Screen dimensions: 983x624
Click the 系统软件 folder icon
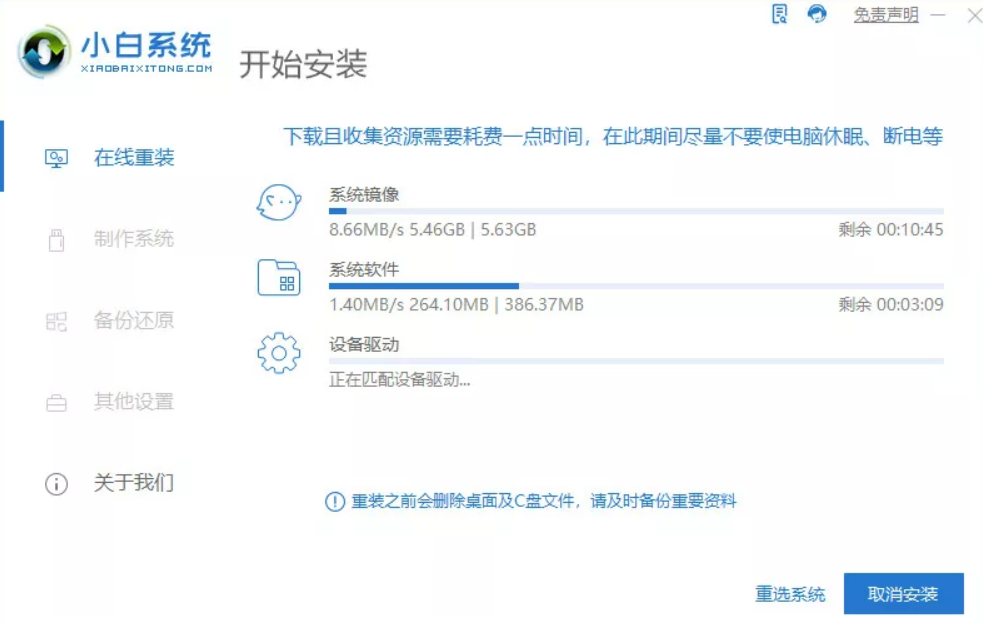pos(278,277)
